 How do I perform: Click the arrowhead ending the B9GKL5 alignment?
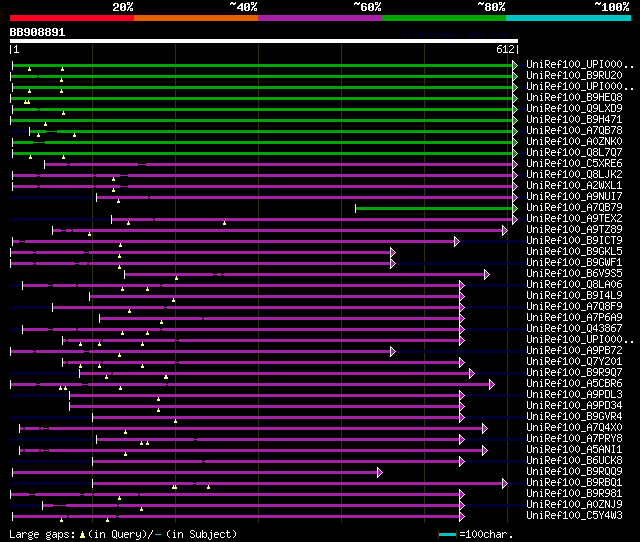(x=393, y=252)
